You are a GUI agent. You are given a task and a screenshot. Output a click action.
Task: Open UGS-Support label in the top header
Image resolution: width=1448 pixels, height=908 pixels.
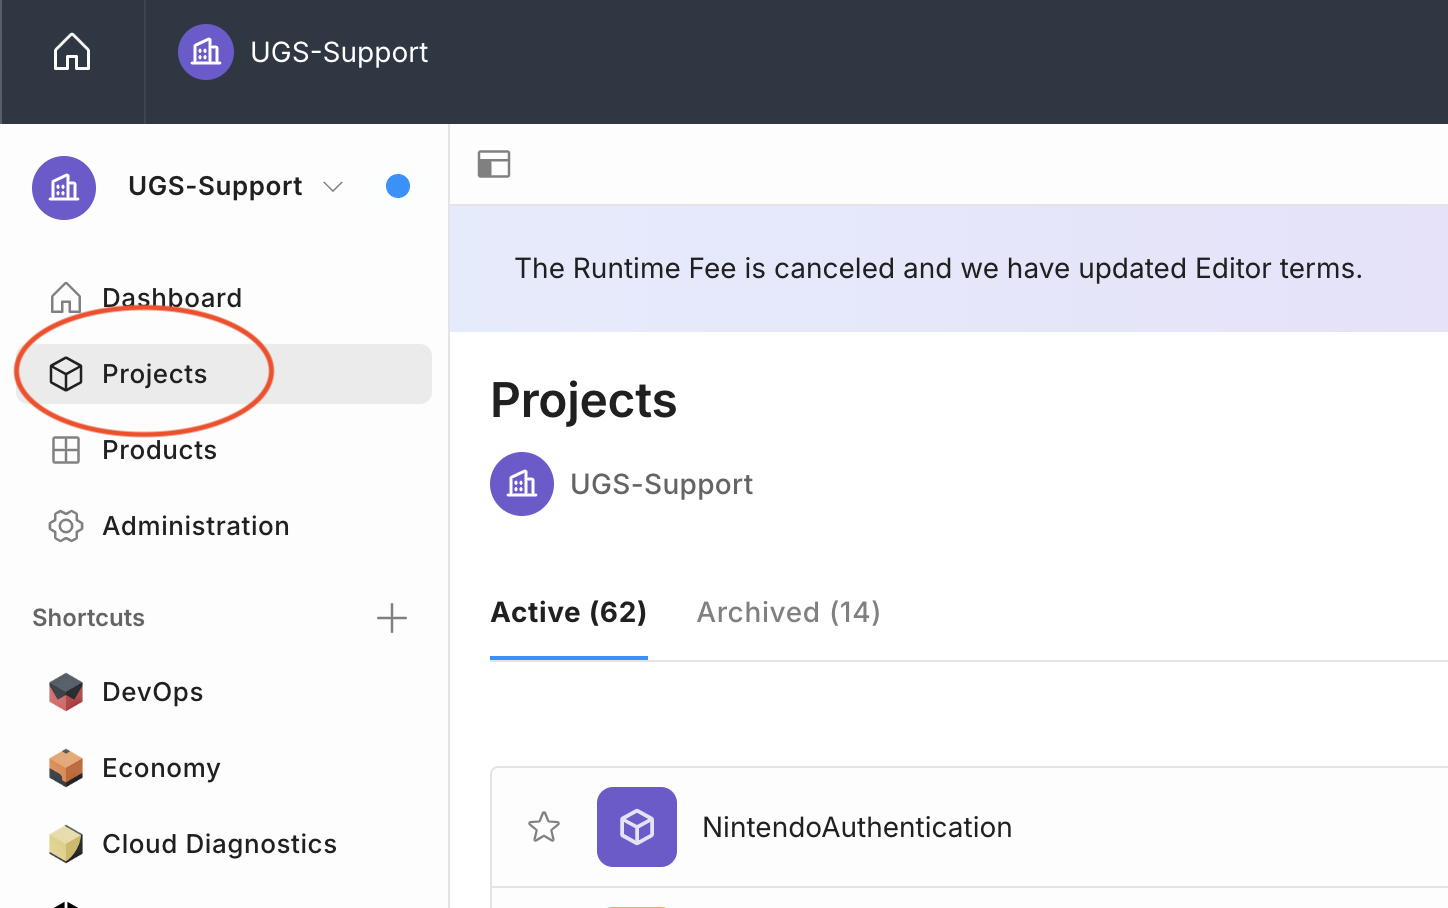(339, 52)
